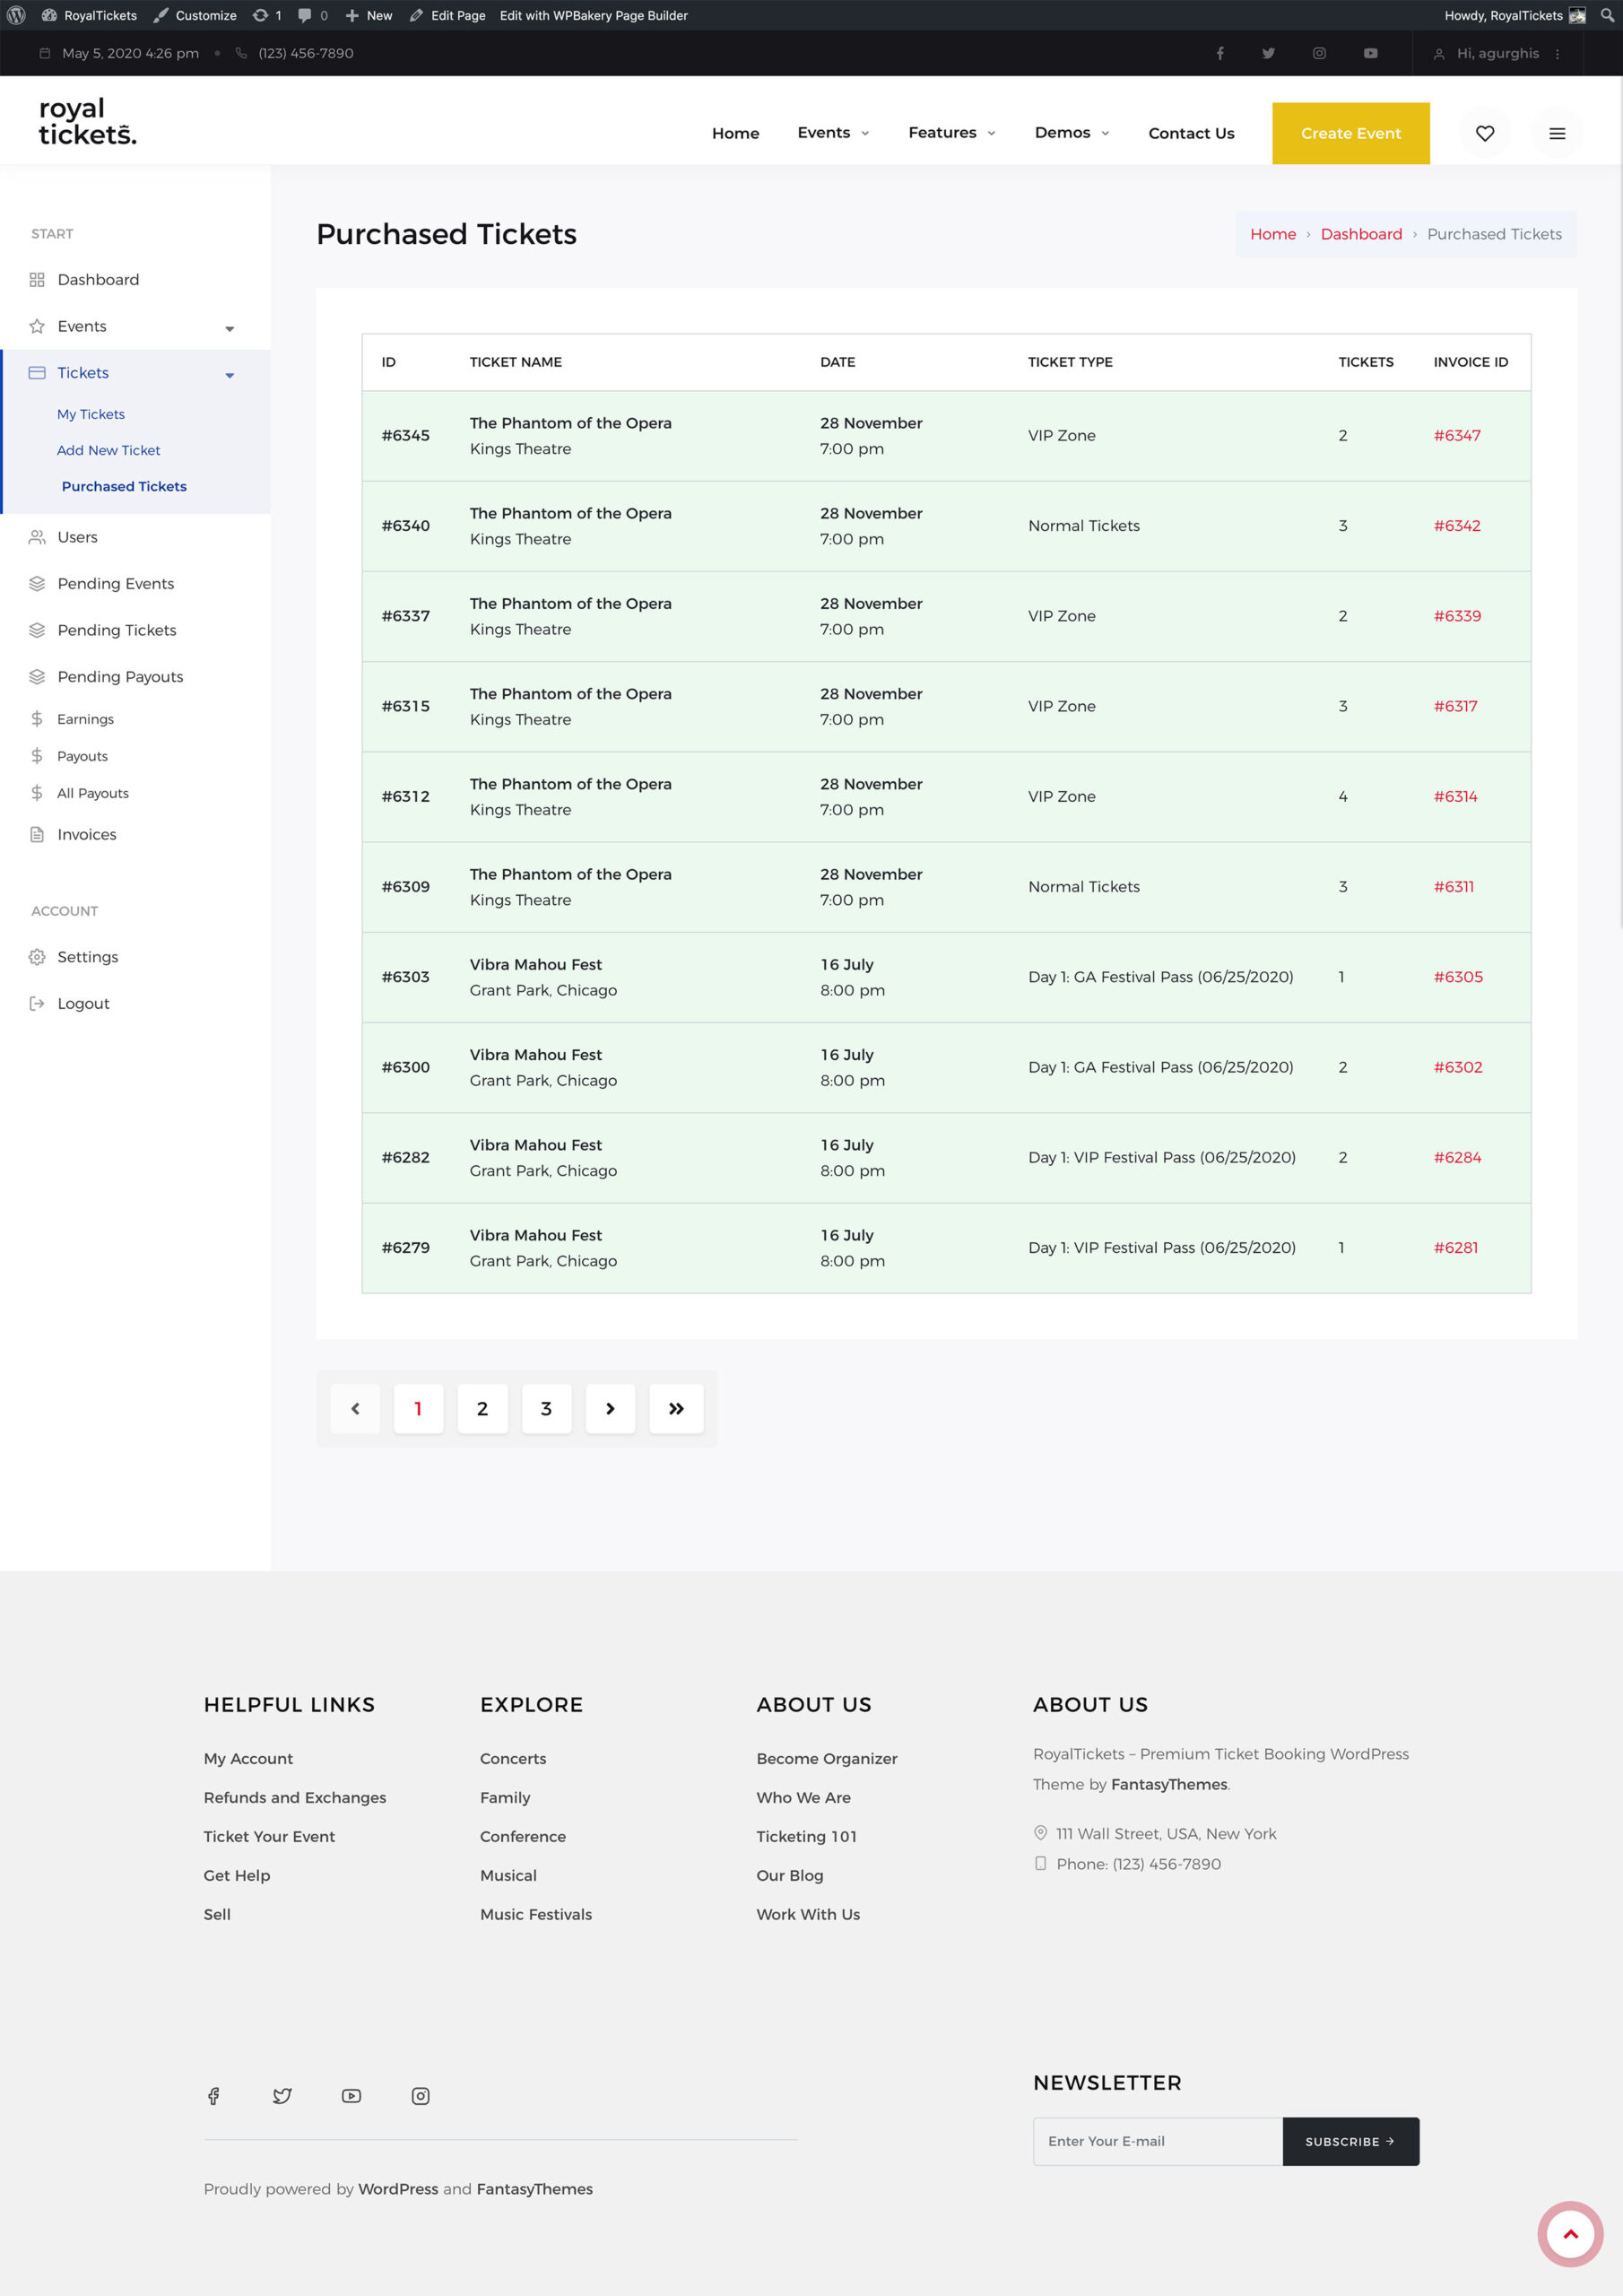Click the Subscribe newsletter button
The width and height of the screenshot is (1623, 2296).
coord(1350,2141)
